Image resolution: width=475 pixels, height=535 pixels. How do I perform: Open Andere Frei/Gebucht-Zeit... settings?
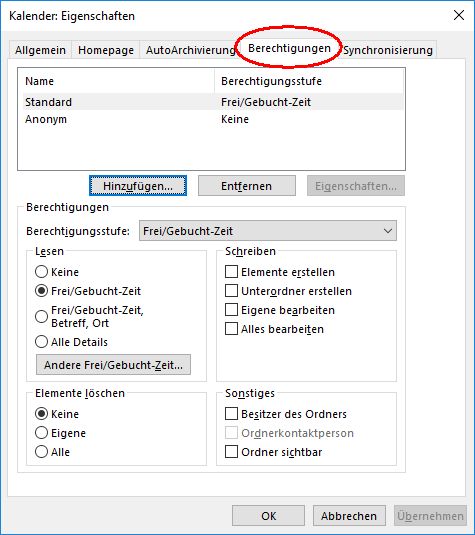click(x=113, y=365)
